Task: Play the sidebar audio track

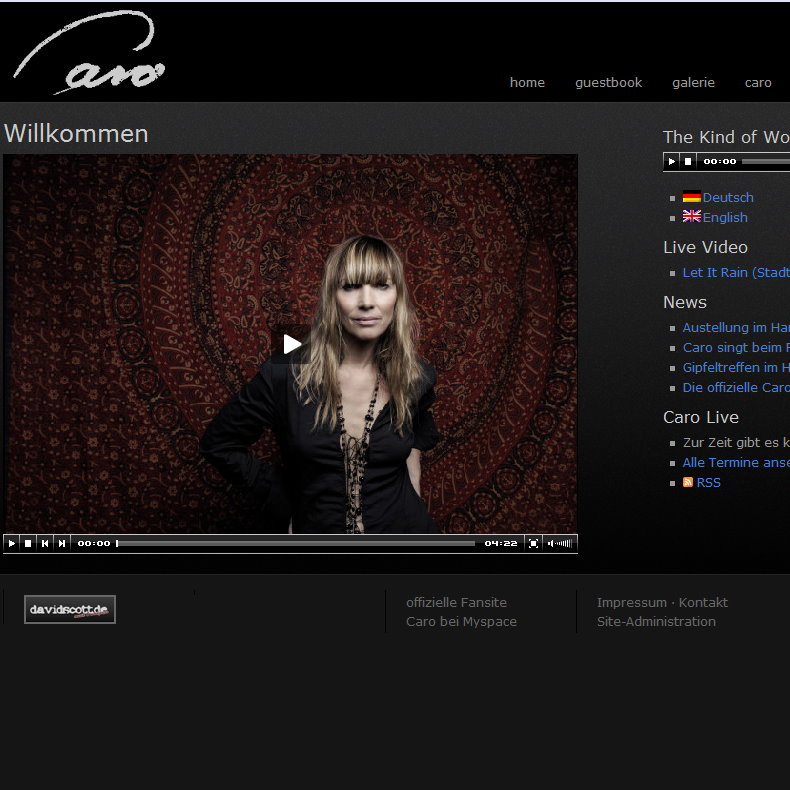Action: (x=672, y=161)
